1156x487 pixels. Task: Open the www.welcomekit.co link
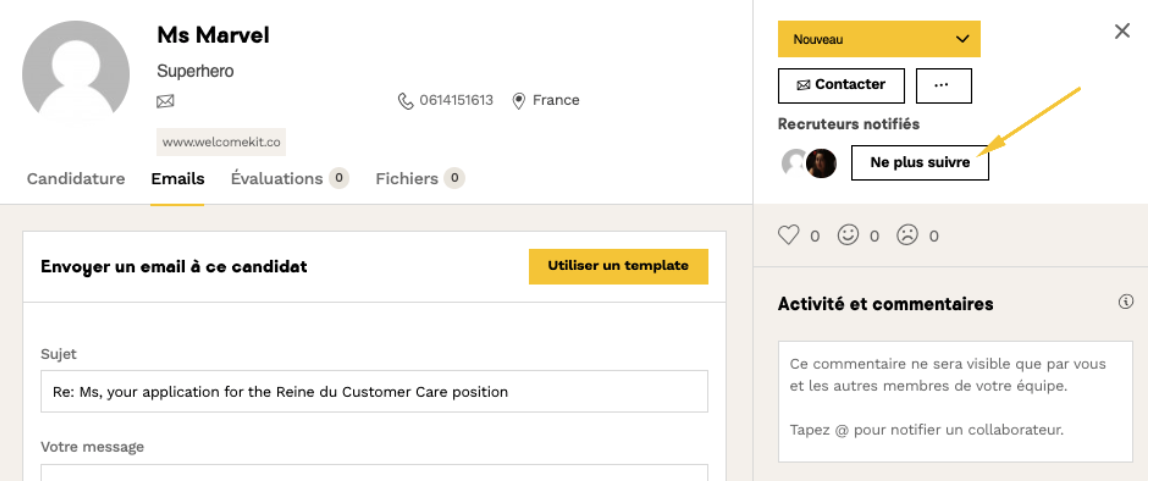point(221,142)
